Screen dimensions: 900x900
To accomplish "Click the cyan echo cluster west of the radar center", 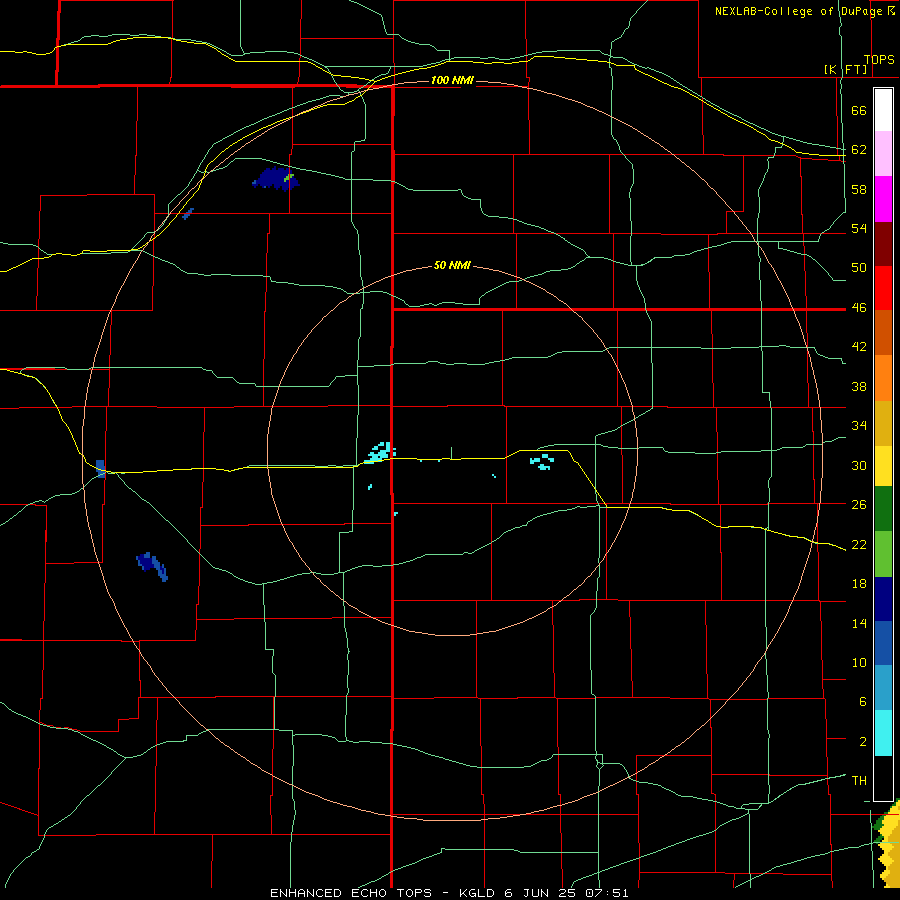I will point(381,452).
